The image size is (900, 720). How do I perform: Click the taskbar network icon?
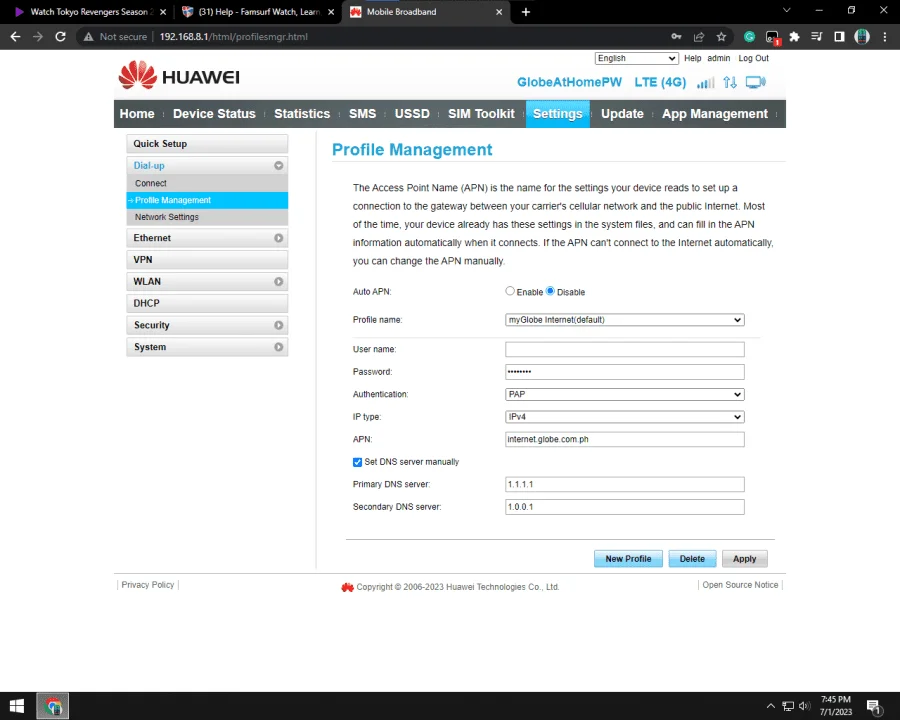coord(788,706)
